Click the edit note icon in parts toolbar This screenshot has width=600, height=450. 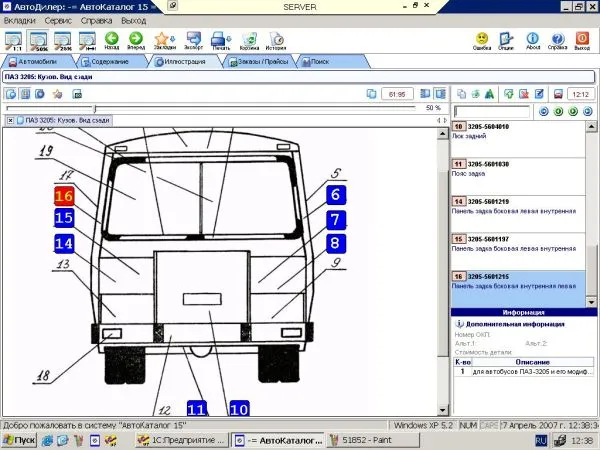(x=539, y=94)
